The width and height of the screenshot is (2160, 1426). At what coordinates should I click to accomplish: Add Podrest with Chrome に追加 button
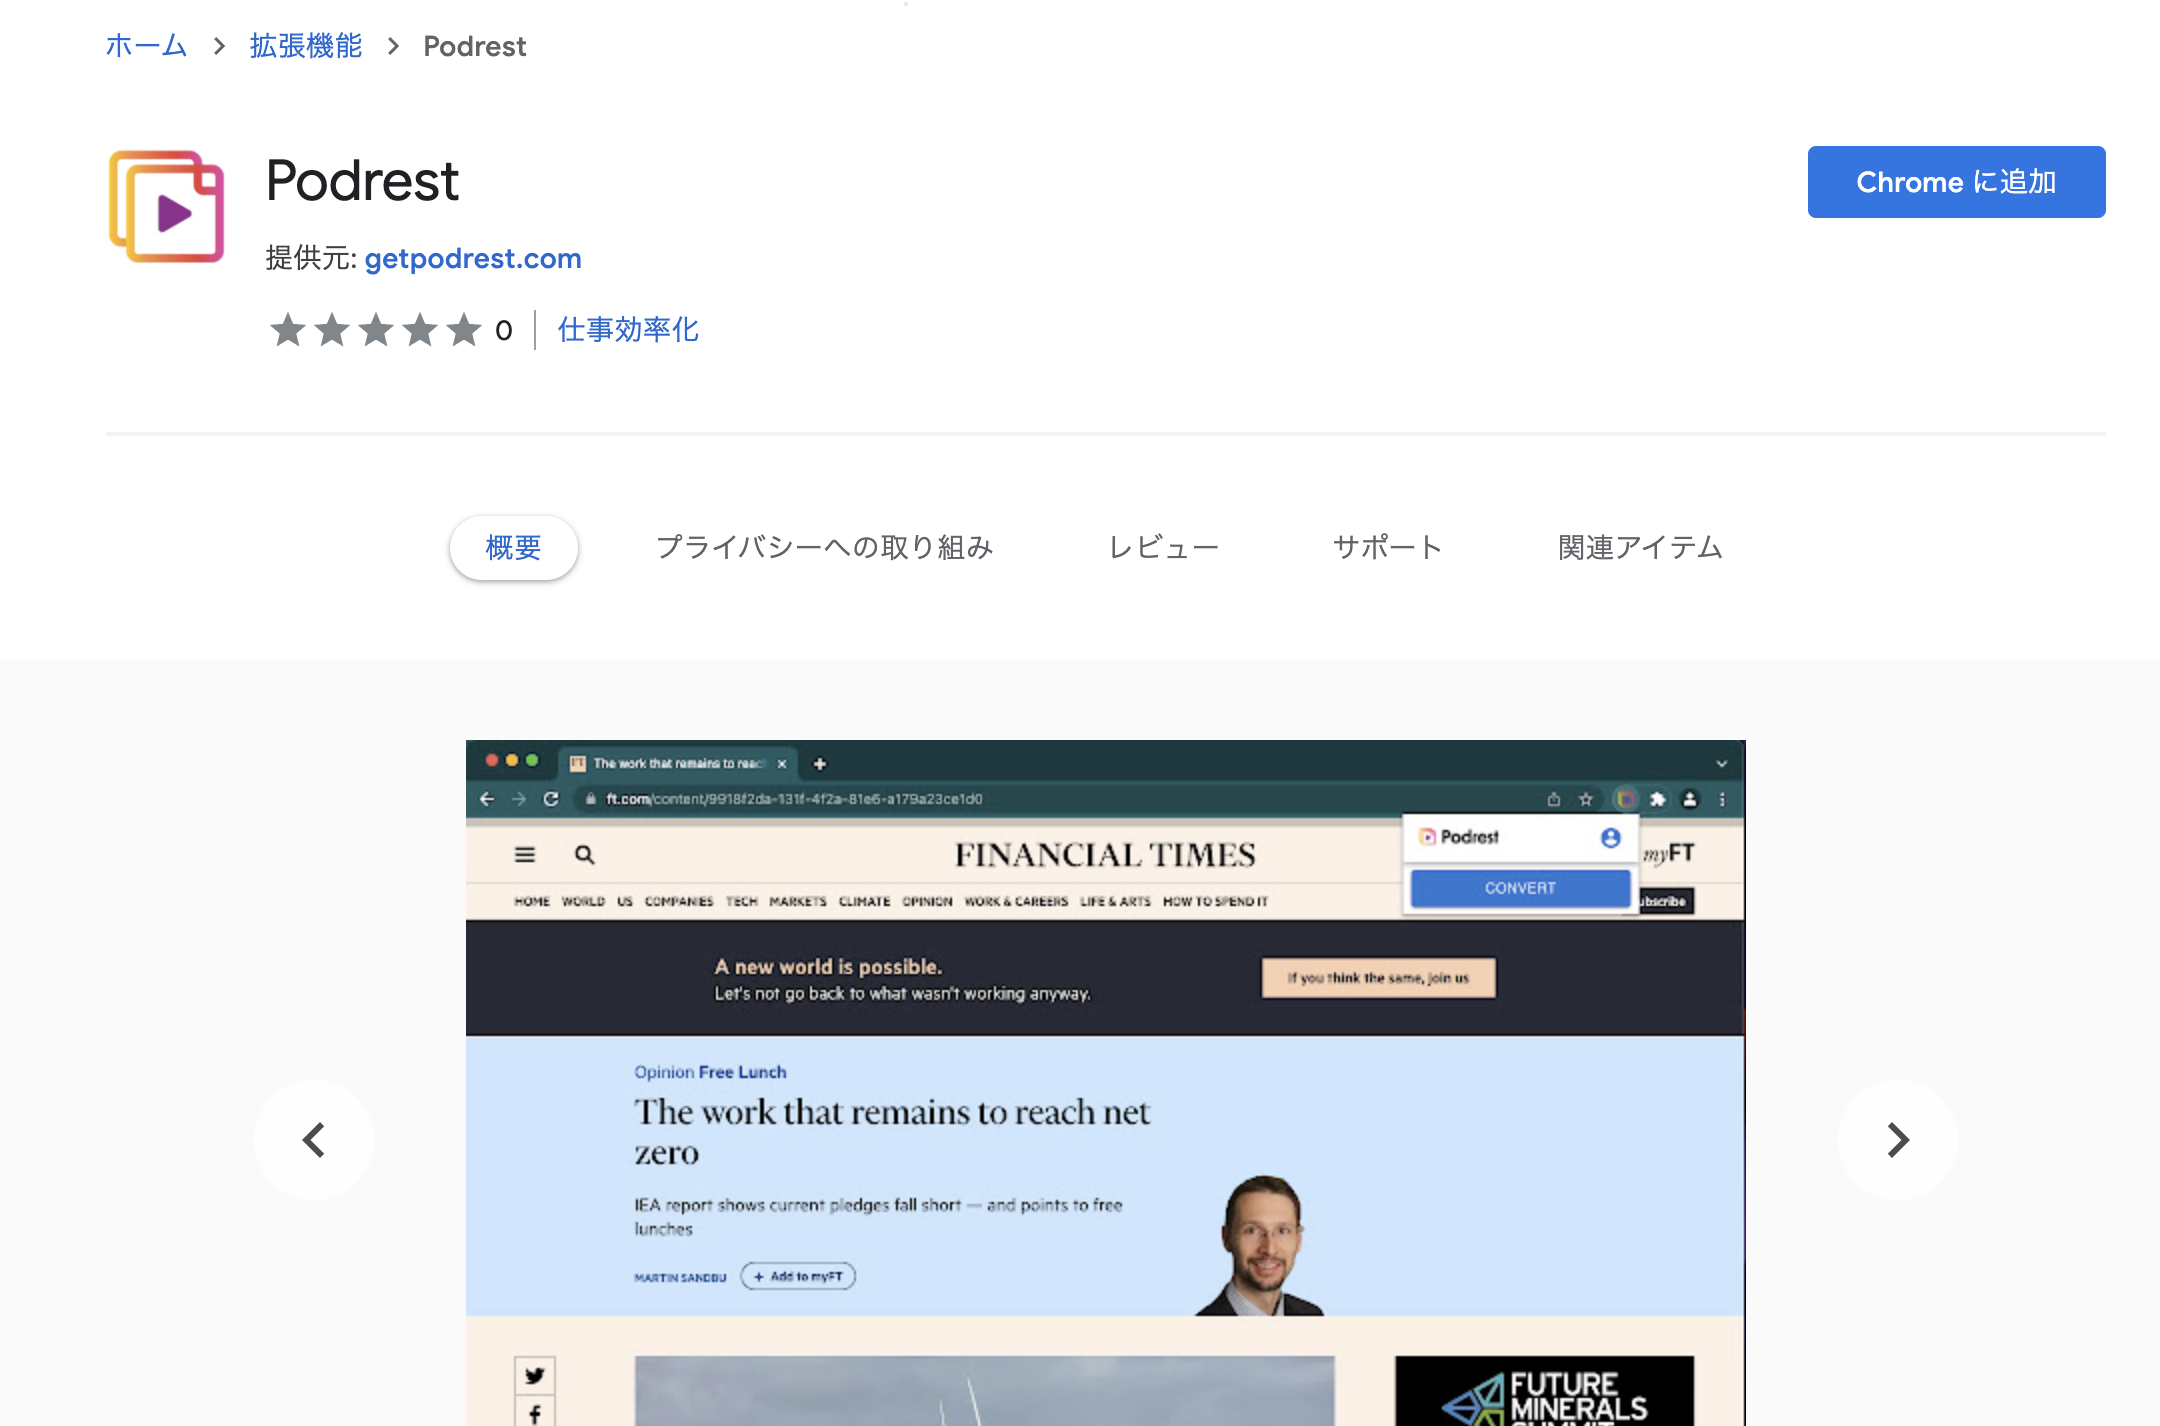coord(1956,182)
